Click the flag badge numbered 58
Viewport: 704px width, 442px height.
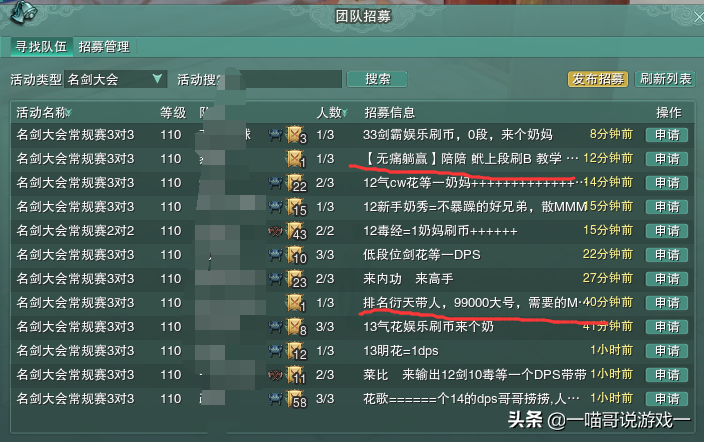click(x=296, y=399)
